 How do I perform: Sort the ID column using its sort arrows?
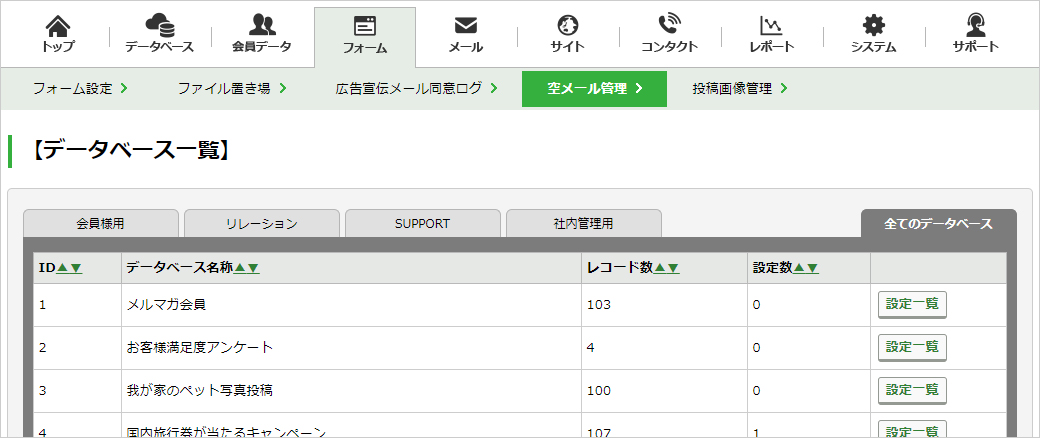point(70,268)
